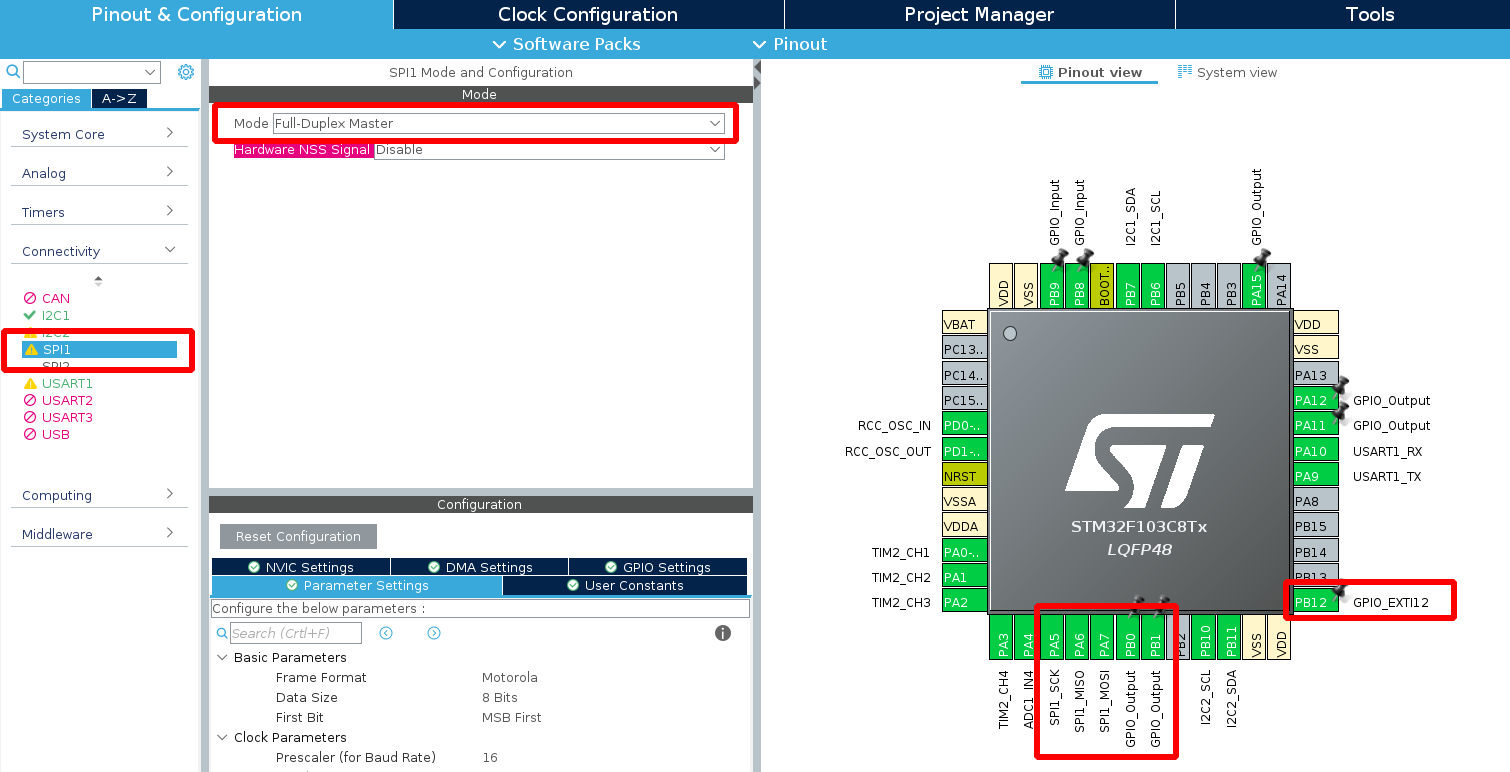Select pin PA3 on the chip

pyautogui.click(x=1003, y=636)
